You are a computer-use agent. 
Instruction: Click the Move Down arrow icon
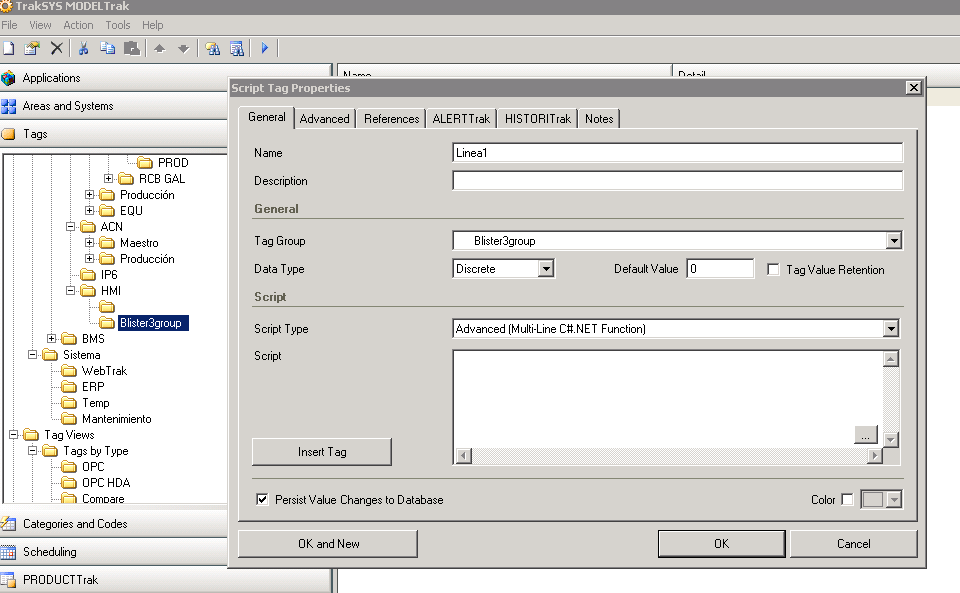(183, 49)
